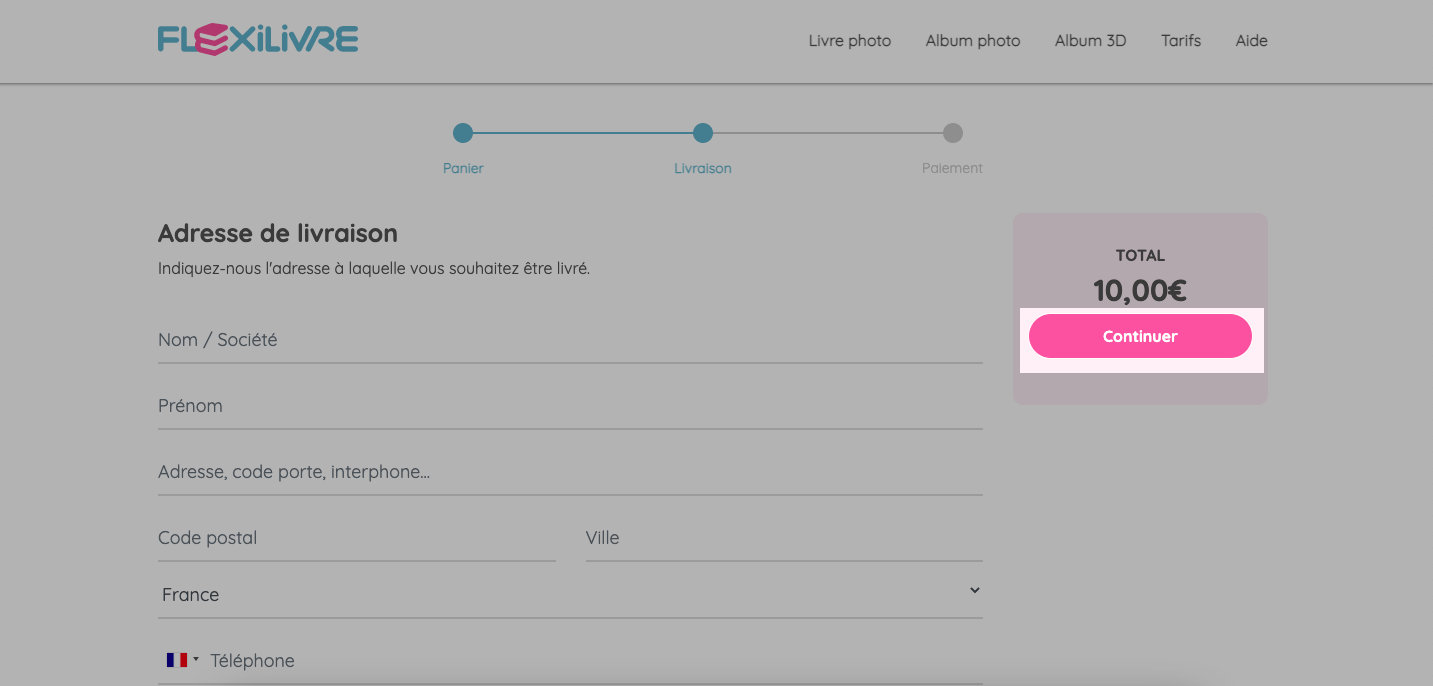
Task: Open the Tarifs page
Action: pos(1181,41)
